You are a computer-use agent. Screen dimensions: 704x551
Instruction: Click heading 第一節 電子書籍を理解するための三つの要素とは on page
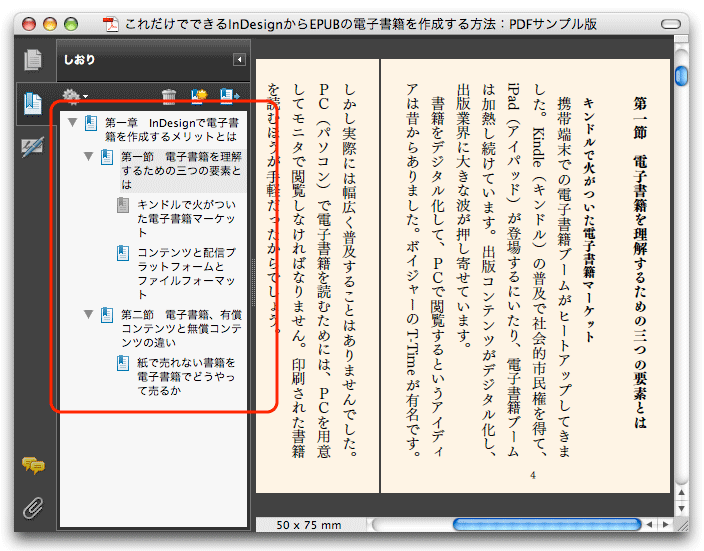tap(640, 262)
